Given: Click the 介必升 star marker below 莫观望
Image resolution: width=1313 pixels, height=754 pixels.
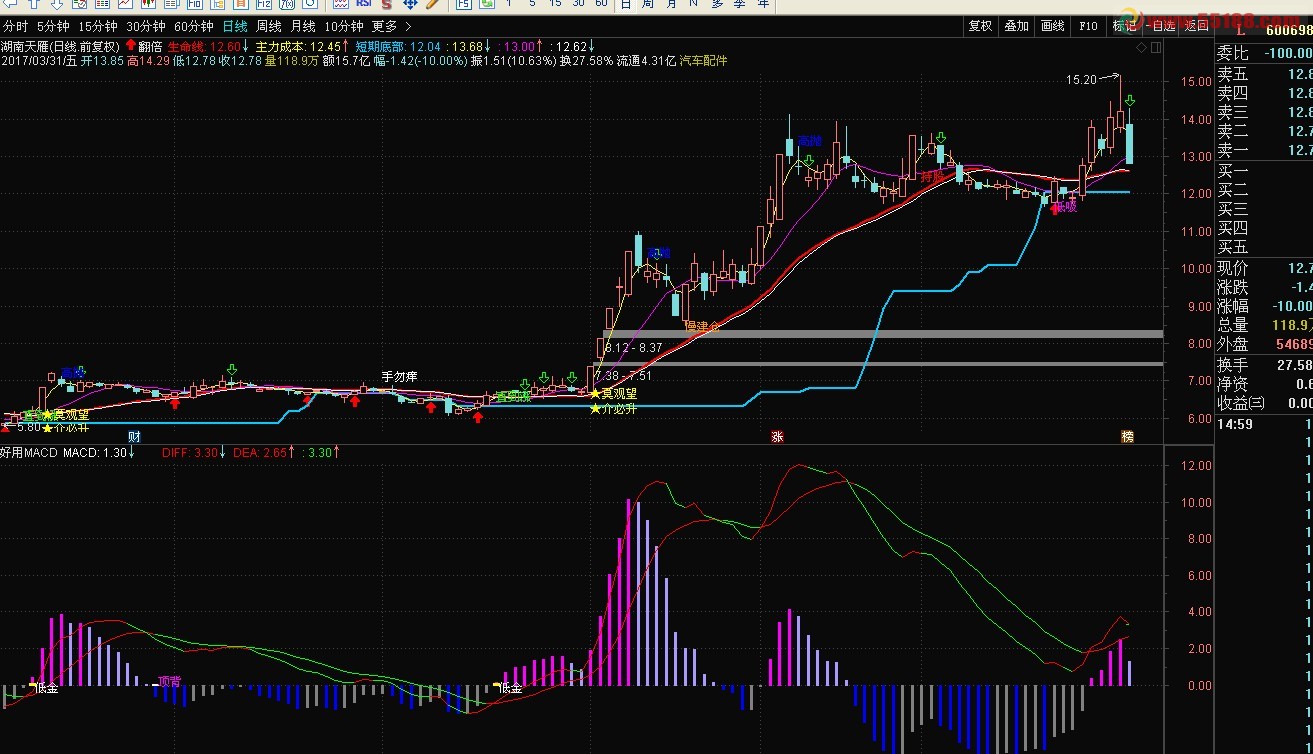Looking at the screenshot, I should [614, 409].
